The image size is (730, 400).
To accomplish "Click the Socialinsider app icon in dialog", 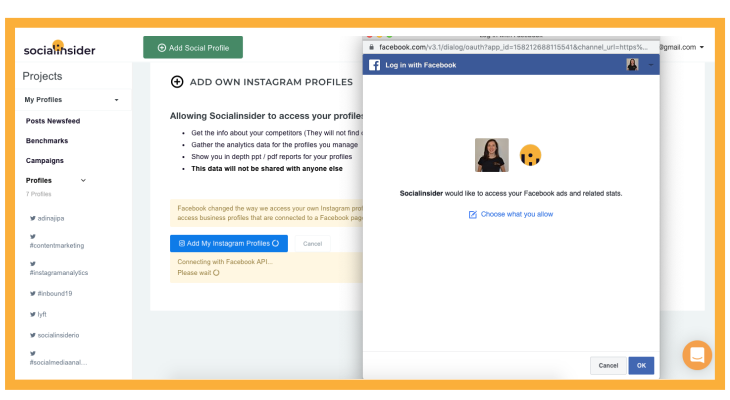I will pyautogui.click(x=530, y=155).
